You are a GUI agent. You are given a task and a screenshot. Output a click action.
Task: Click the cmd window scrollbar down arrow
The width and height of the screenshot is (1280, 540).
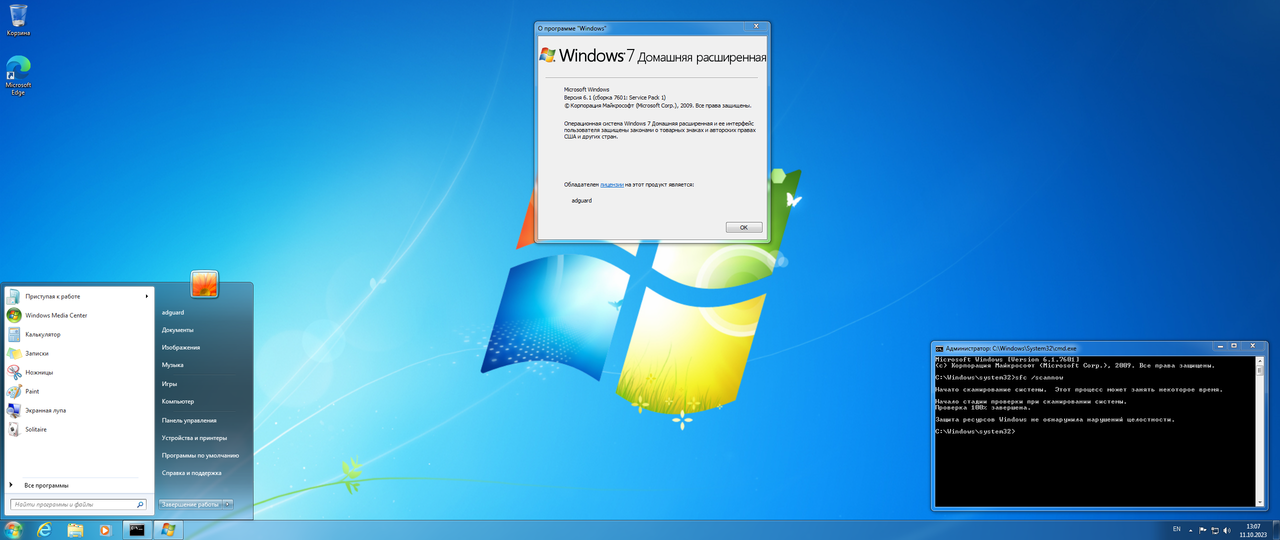point(1261,502)
